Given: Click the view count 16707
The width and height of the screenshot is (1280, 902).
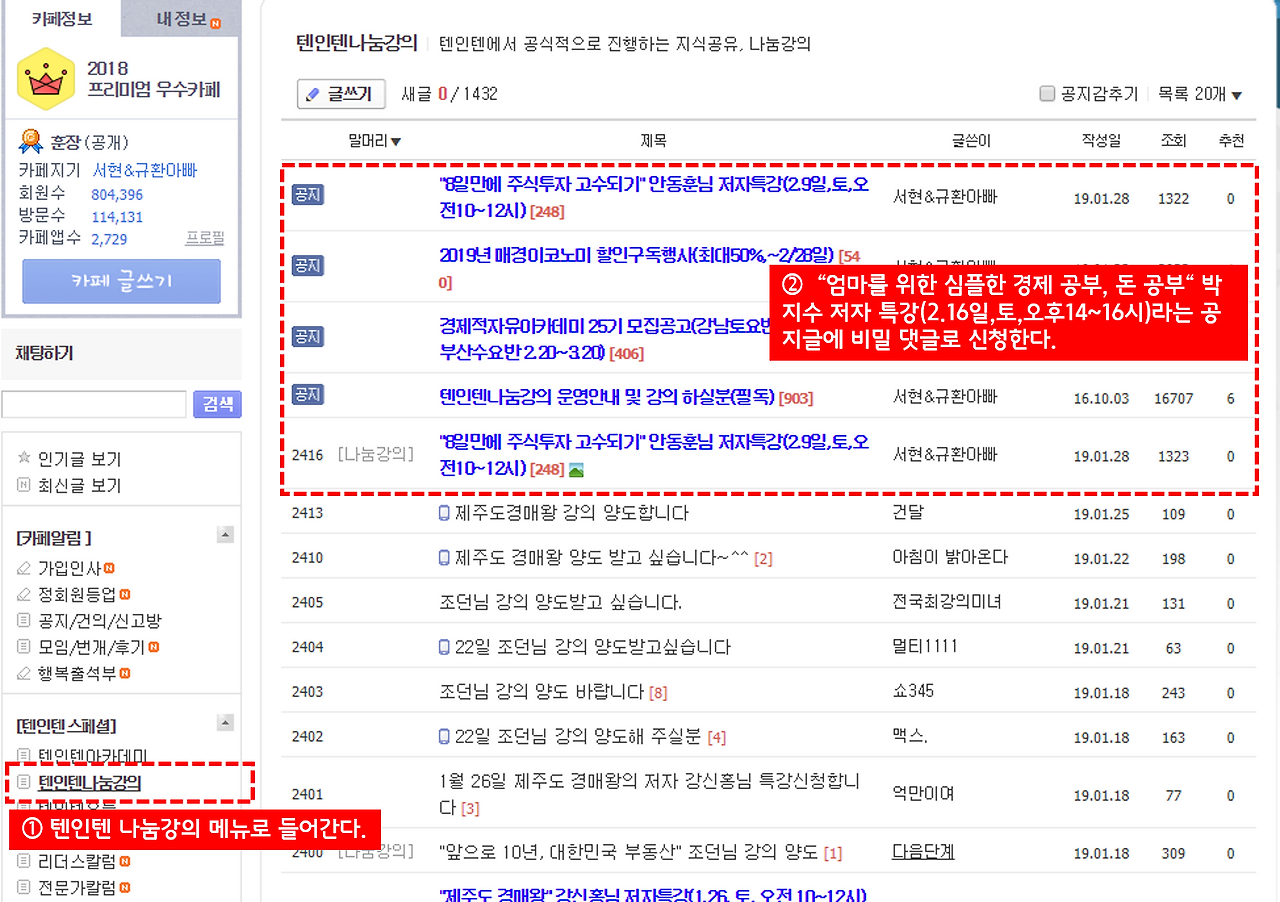Looking at the screenshot, I should coord(1173,398).
